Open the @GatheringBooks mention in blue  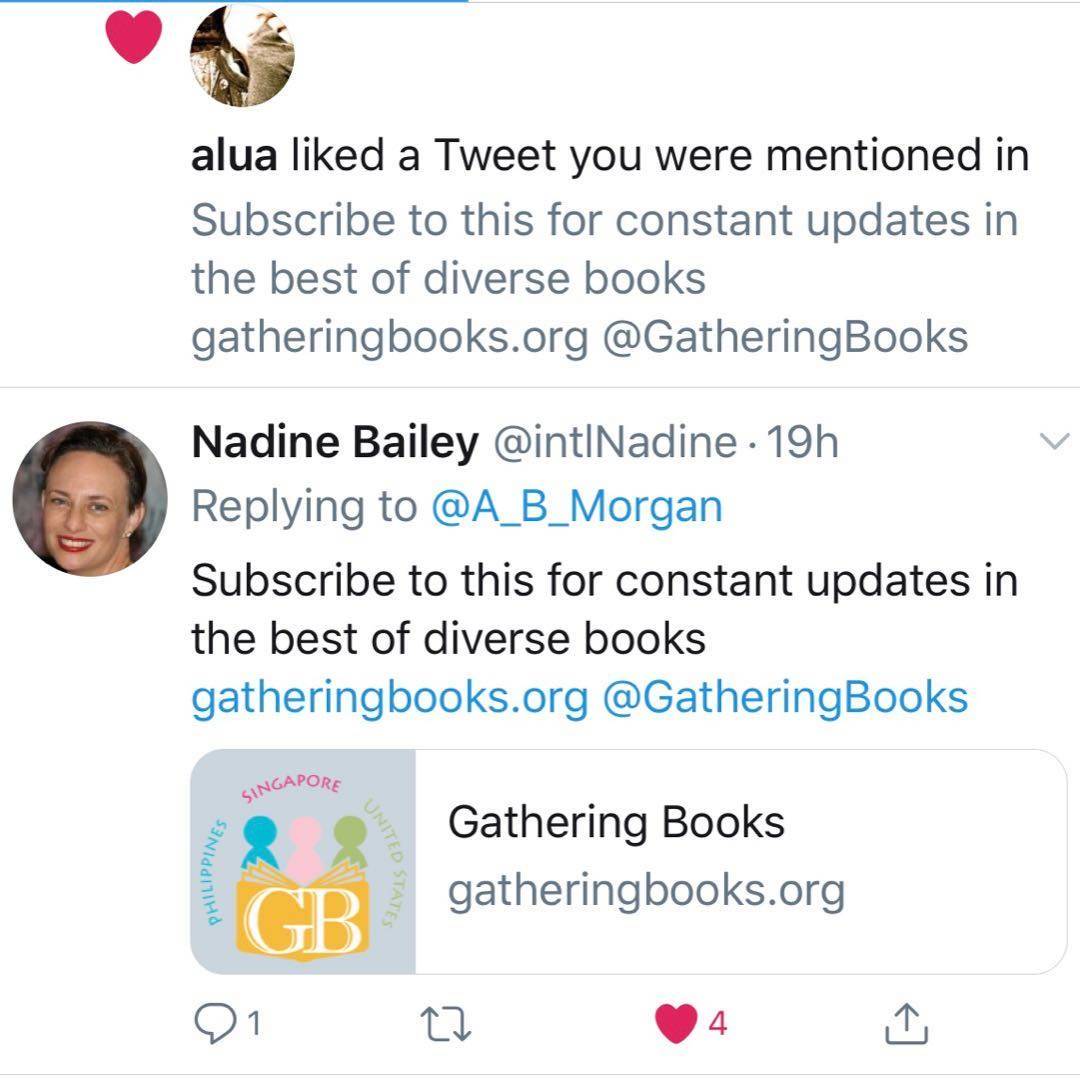pos(785,697)
